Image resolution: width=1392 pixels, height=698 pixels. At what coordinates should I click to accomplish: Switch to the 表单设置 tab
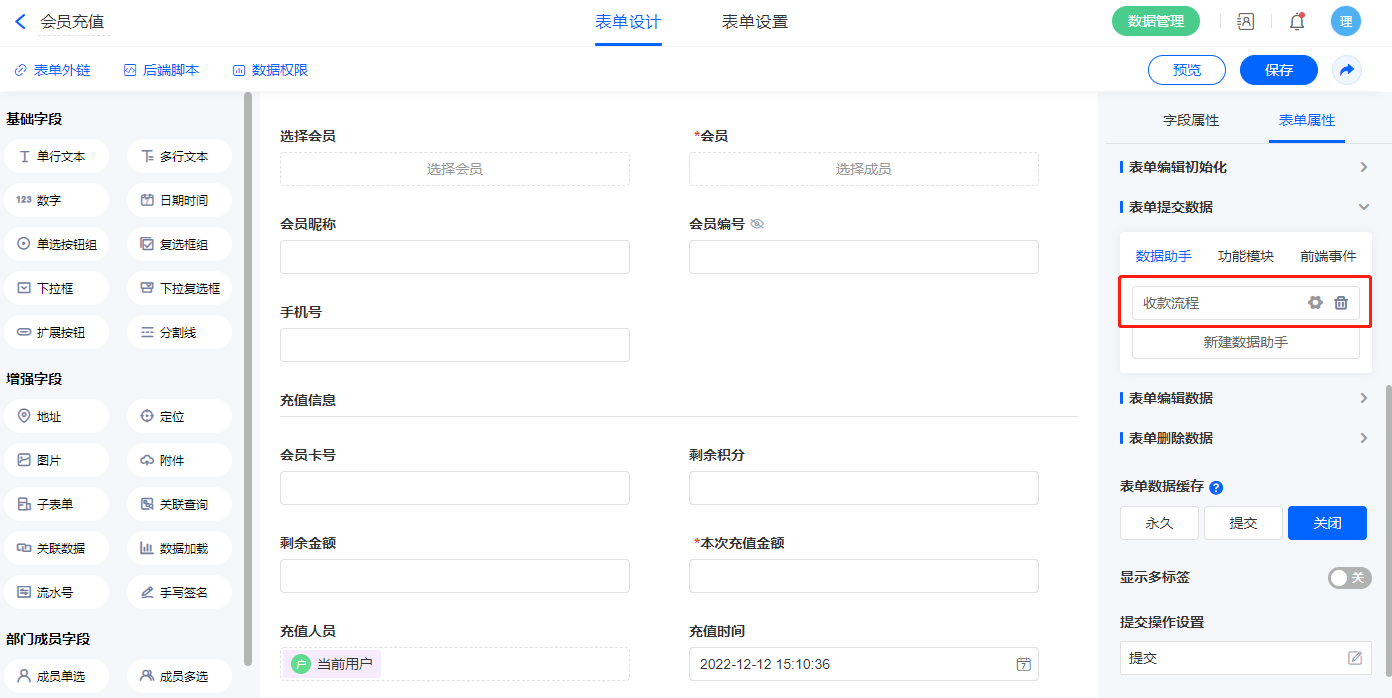tap(754, 22)
